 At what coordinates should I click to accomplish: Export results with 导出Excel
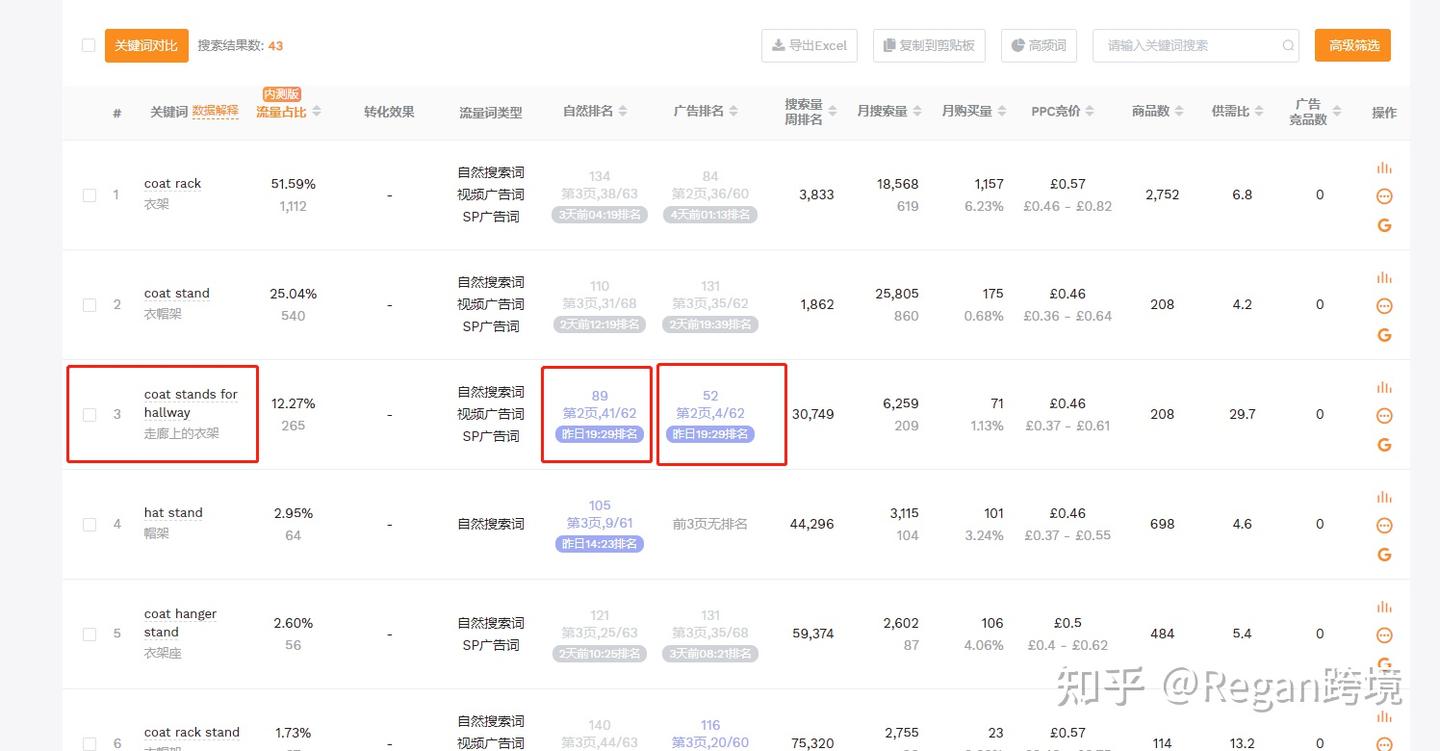click(809, 46)
